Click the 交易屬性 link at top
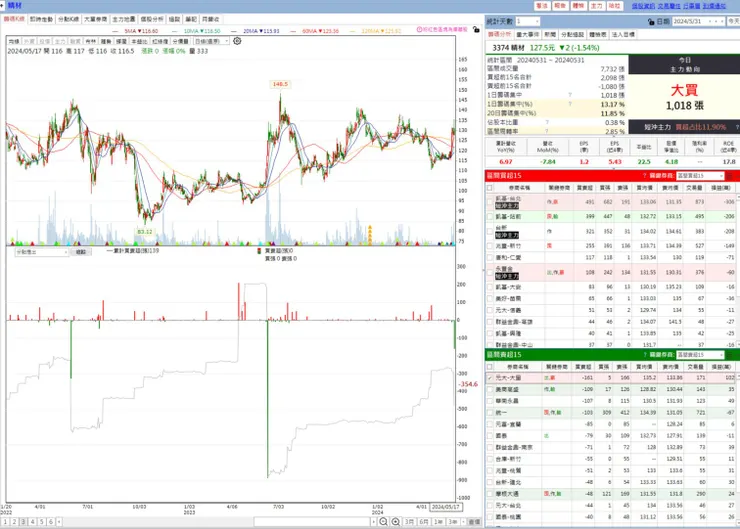Viewport: 740px width, 529px height. click(669, 6)
